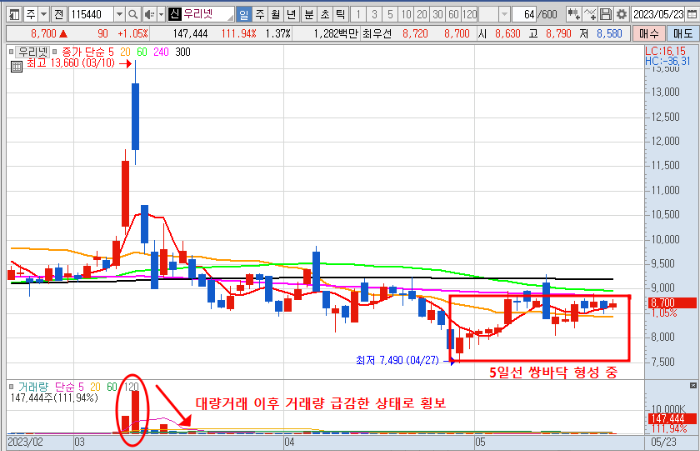Select the 120 interval button
Viewport: 700px width, 451px height.
coord(469,15)
